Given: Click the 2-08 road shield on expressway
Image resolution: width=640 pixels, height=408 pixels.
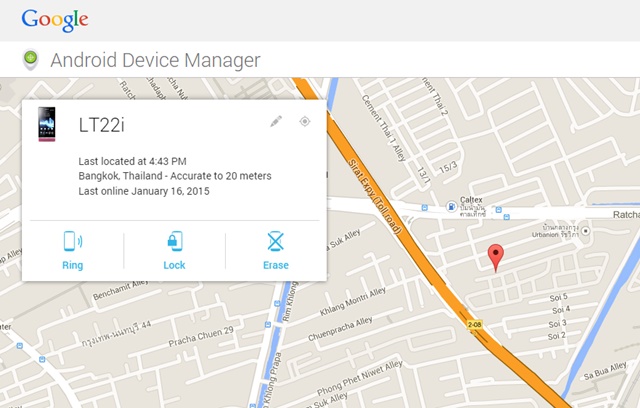Looking at the screenshot, I should [473, 324].
